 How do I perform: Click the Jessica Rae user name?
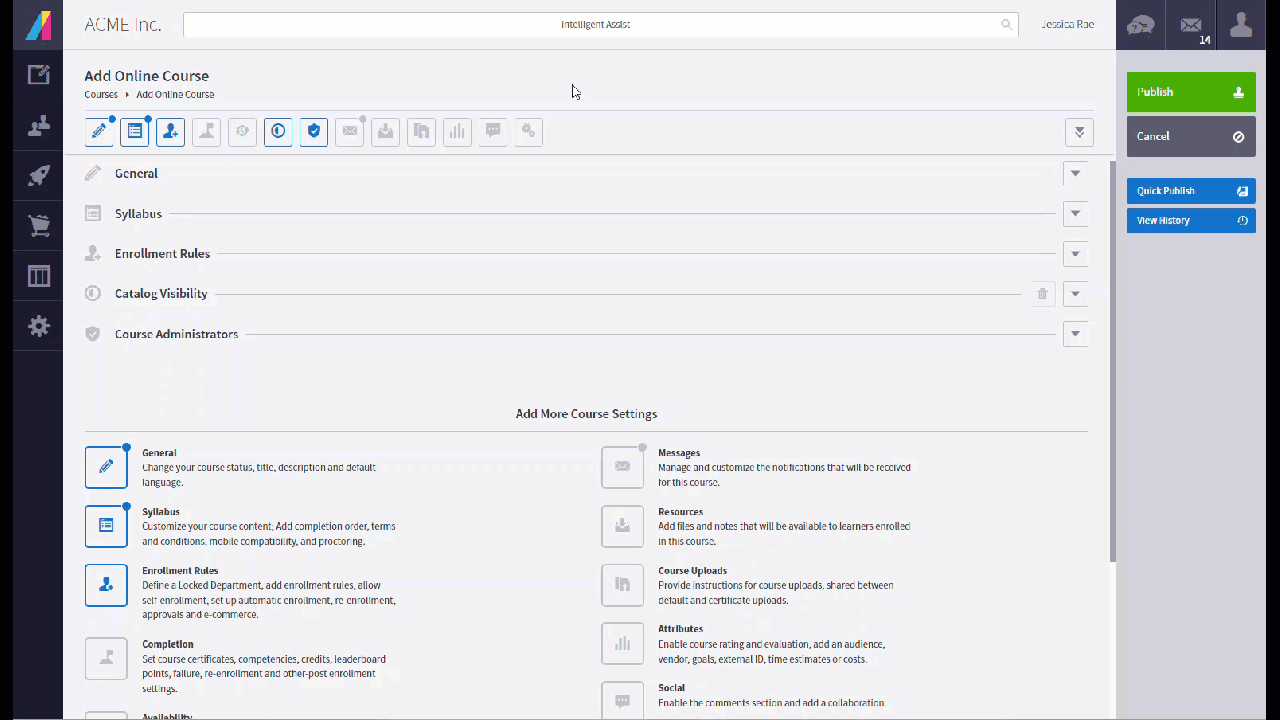[x=1067, y=24]
